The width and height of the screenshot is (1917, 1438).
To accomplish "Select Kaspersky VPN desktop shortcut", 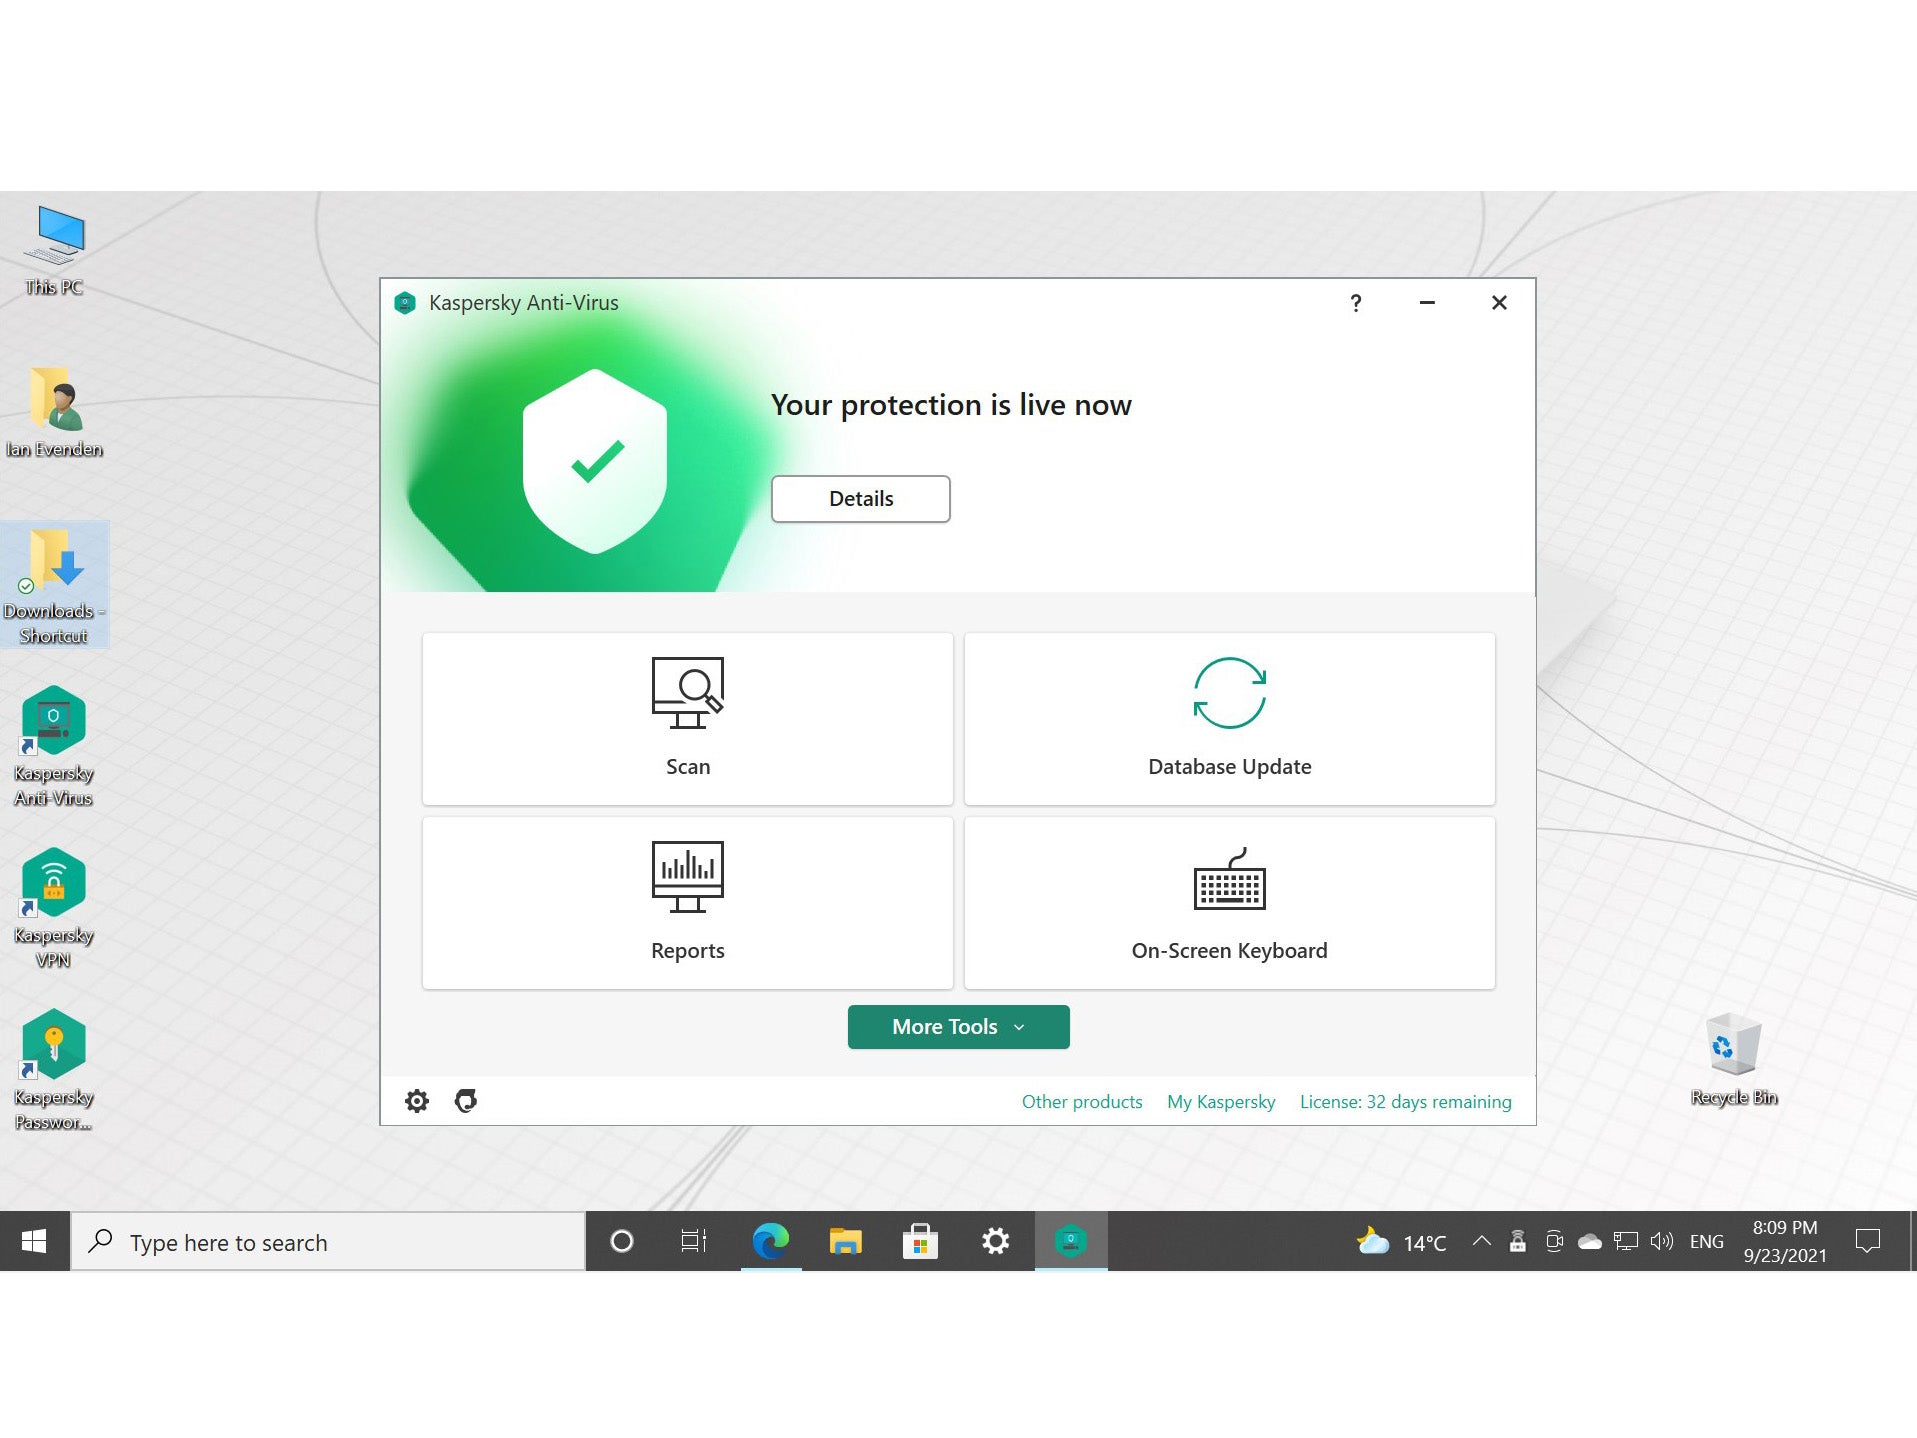I will point(54,908).
